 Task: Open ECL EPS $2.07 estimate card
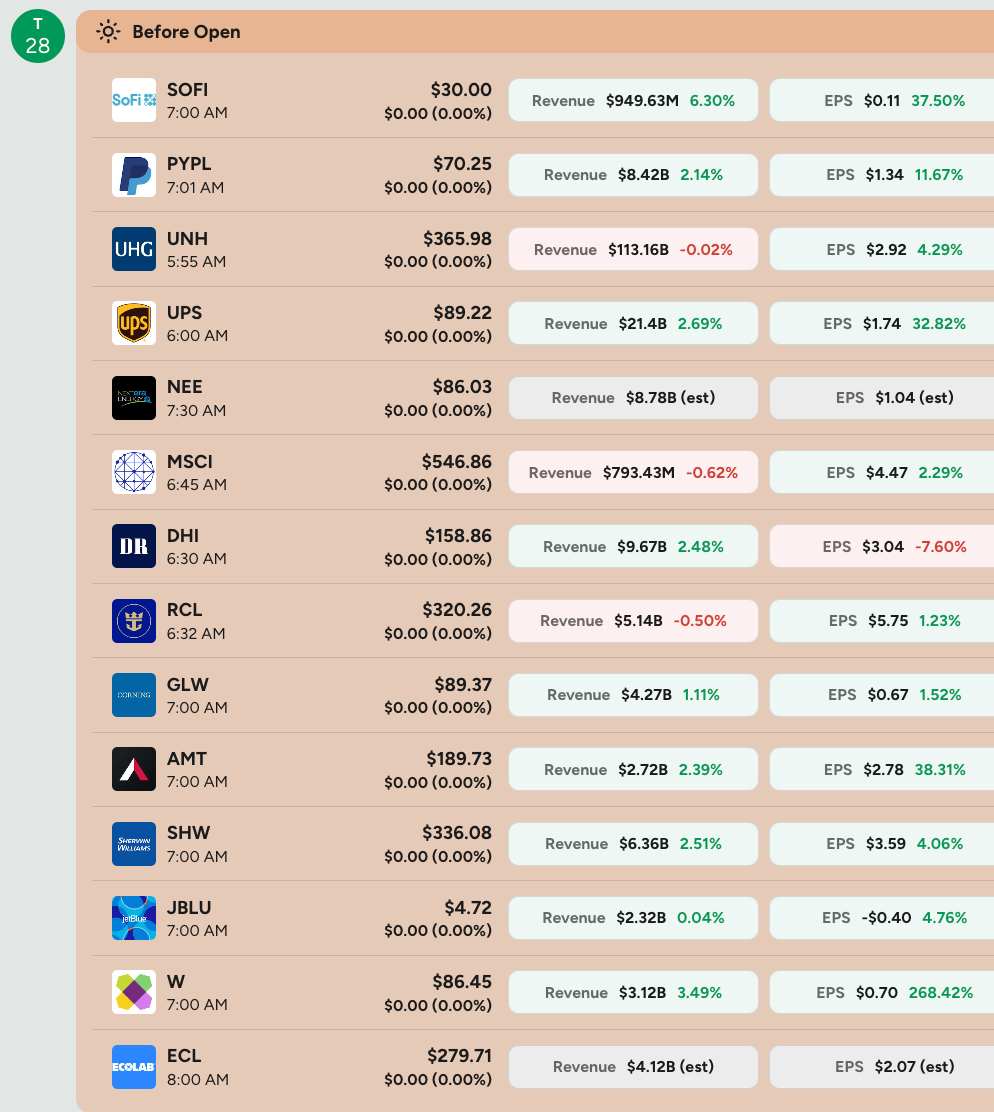coord(882,1067)
